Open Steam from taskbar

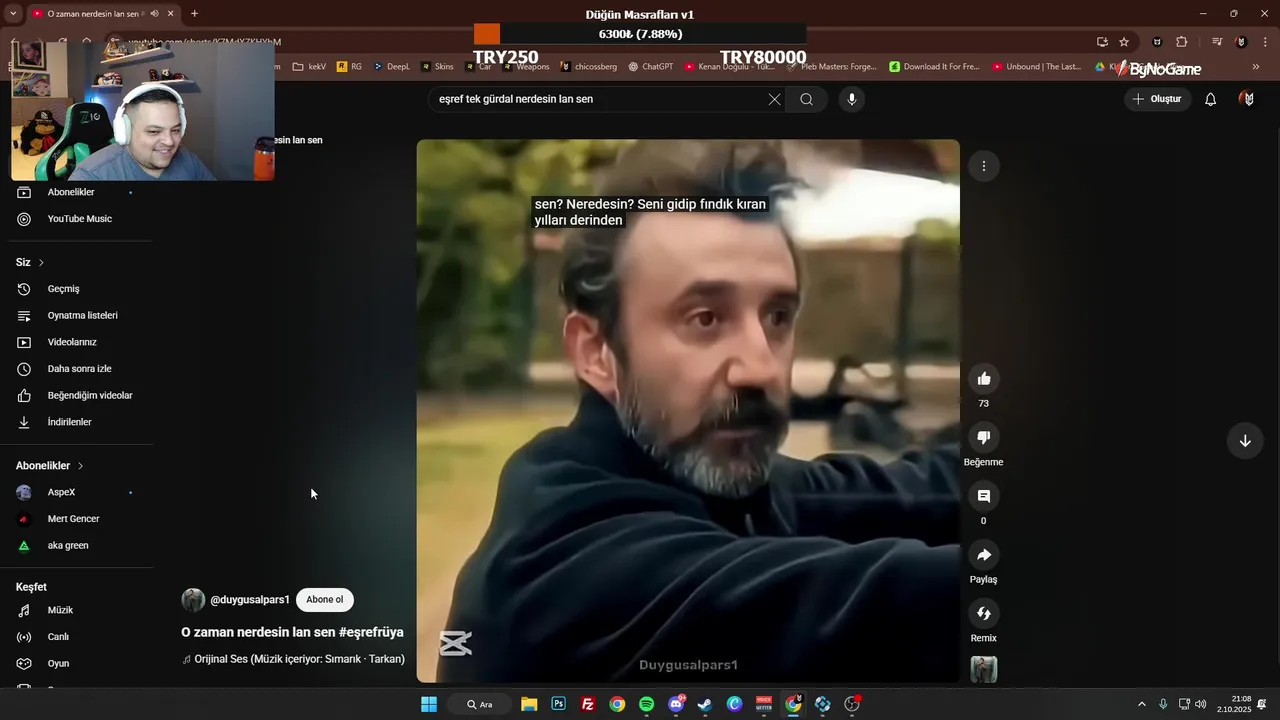coord(705,704)
